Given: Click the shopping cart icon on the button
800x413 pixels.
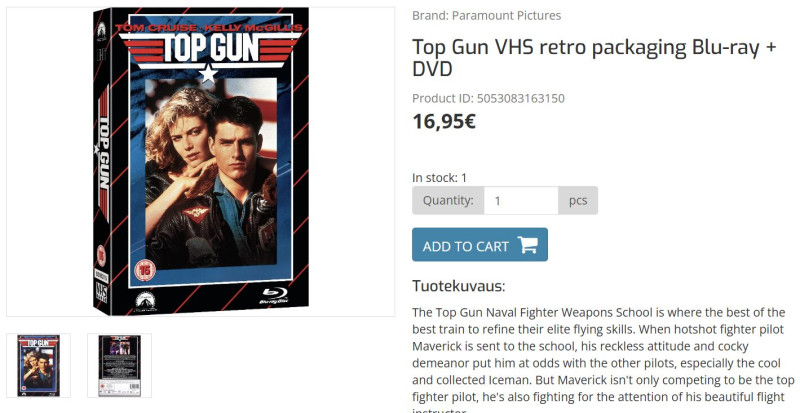Looking at the screenshot, I should tap(528, 245).
